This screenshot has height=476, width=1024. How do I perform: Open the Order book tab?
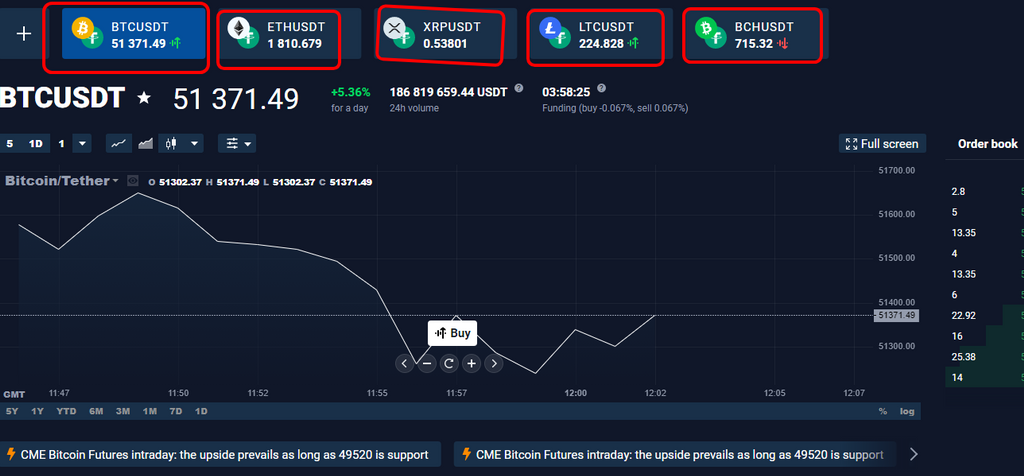point(987,144)
